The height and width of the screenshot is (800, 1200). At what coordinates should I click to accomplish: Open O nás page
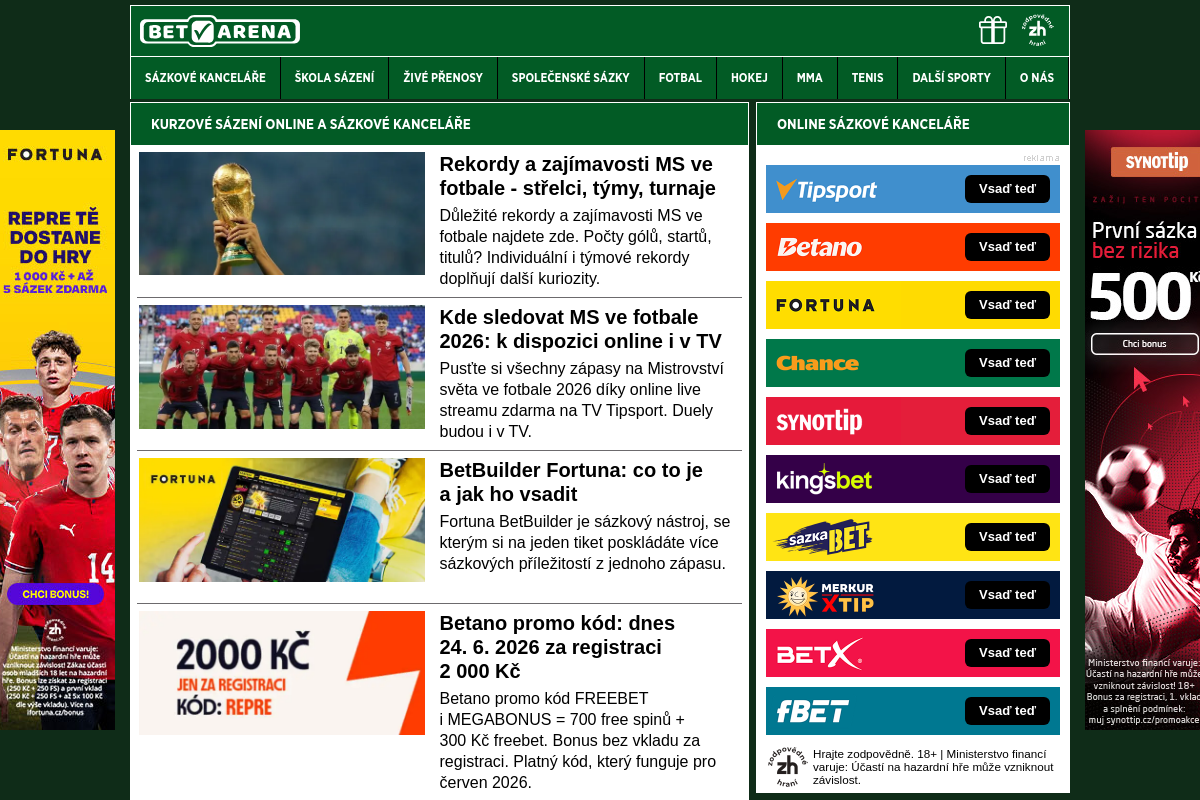point(1037,78)
